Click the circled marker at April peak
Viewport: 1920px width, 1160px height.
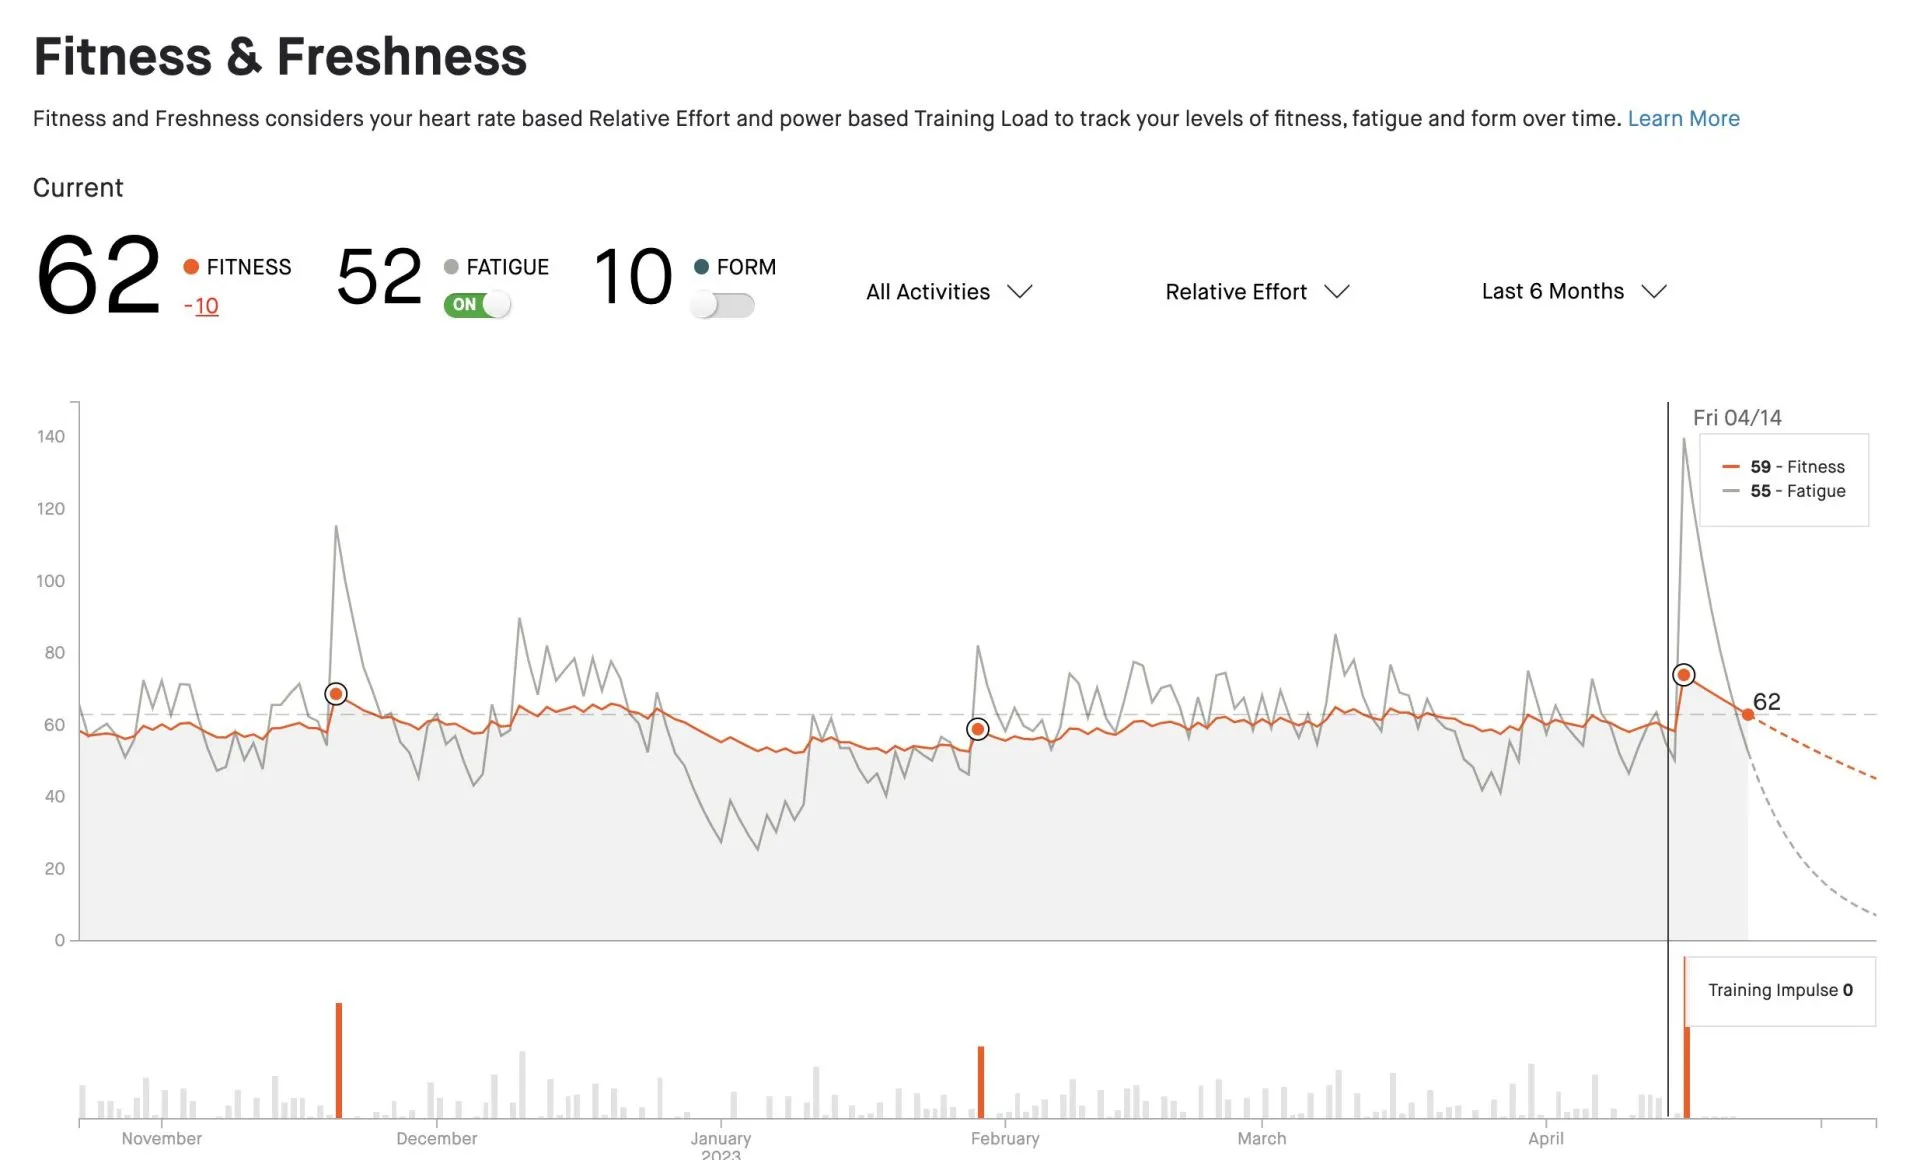pos(1684,675)
